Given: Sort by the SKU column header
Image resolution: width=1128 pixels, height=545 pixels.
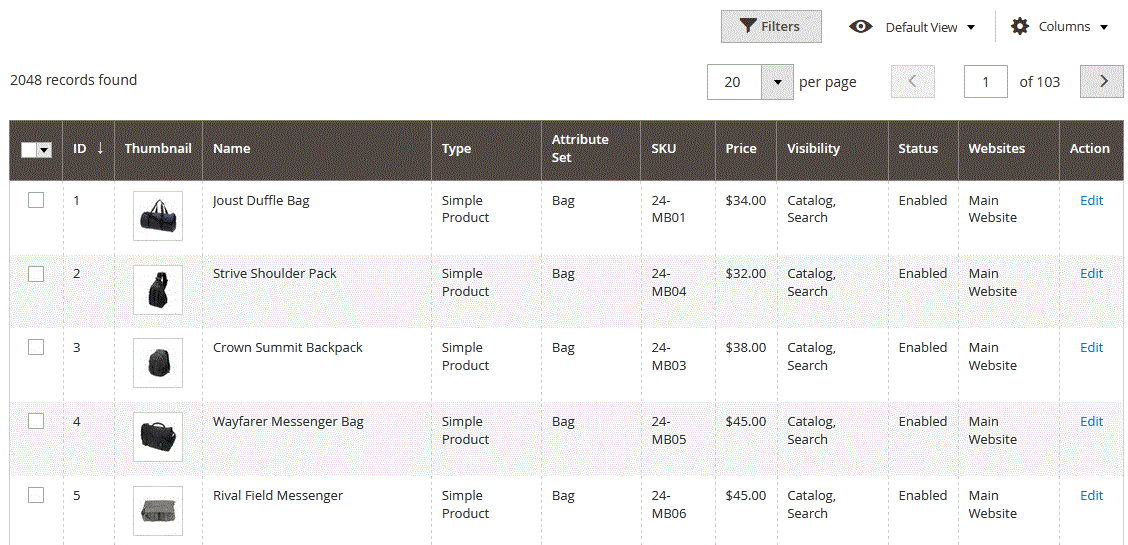Looking at the screenshot, I should coord(663,148).
